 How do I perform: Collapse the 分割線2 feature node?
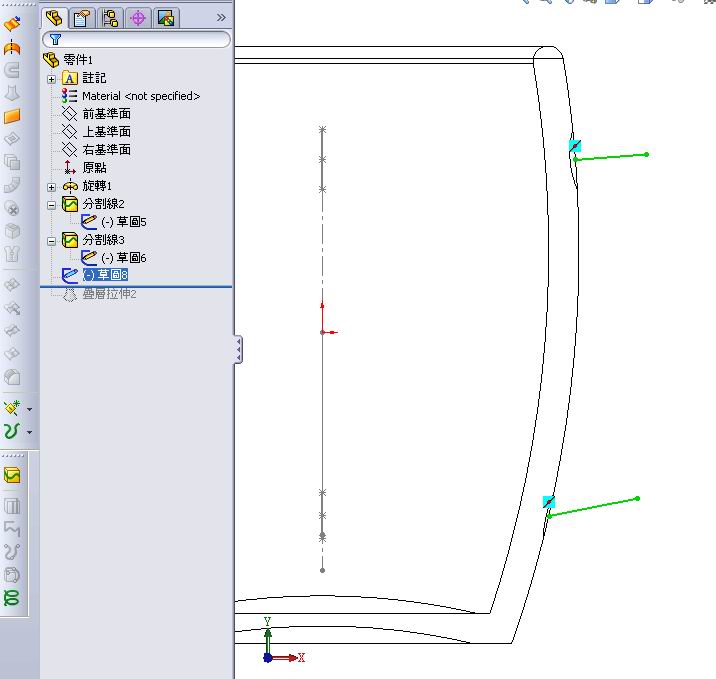(52, 205)
